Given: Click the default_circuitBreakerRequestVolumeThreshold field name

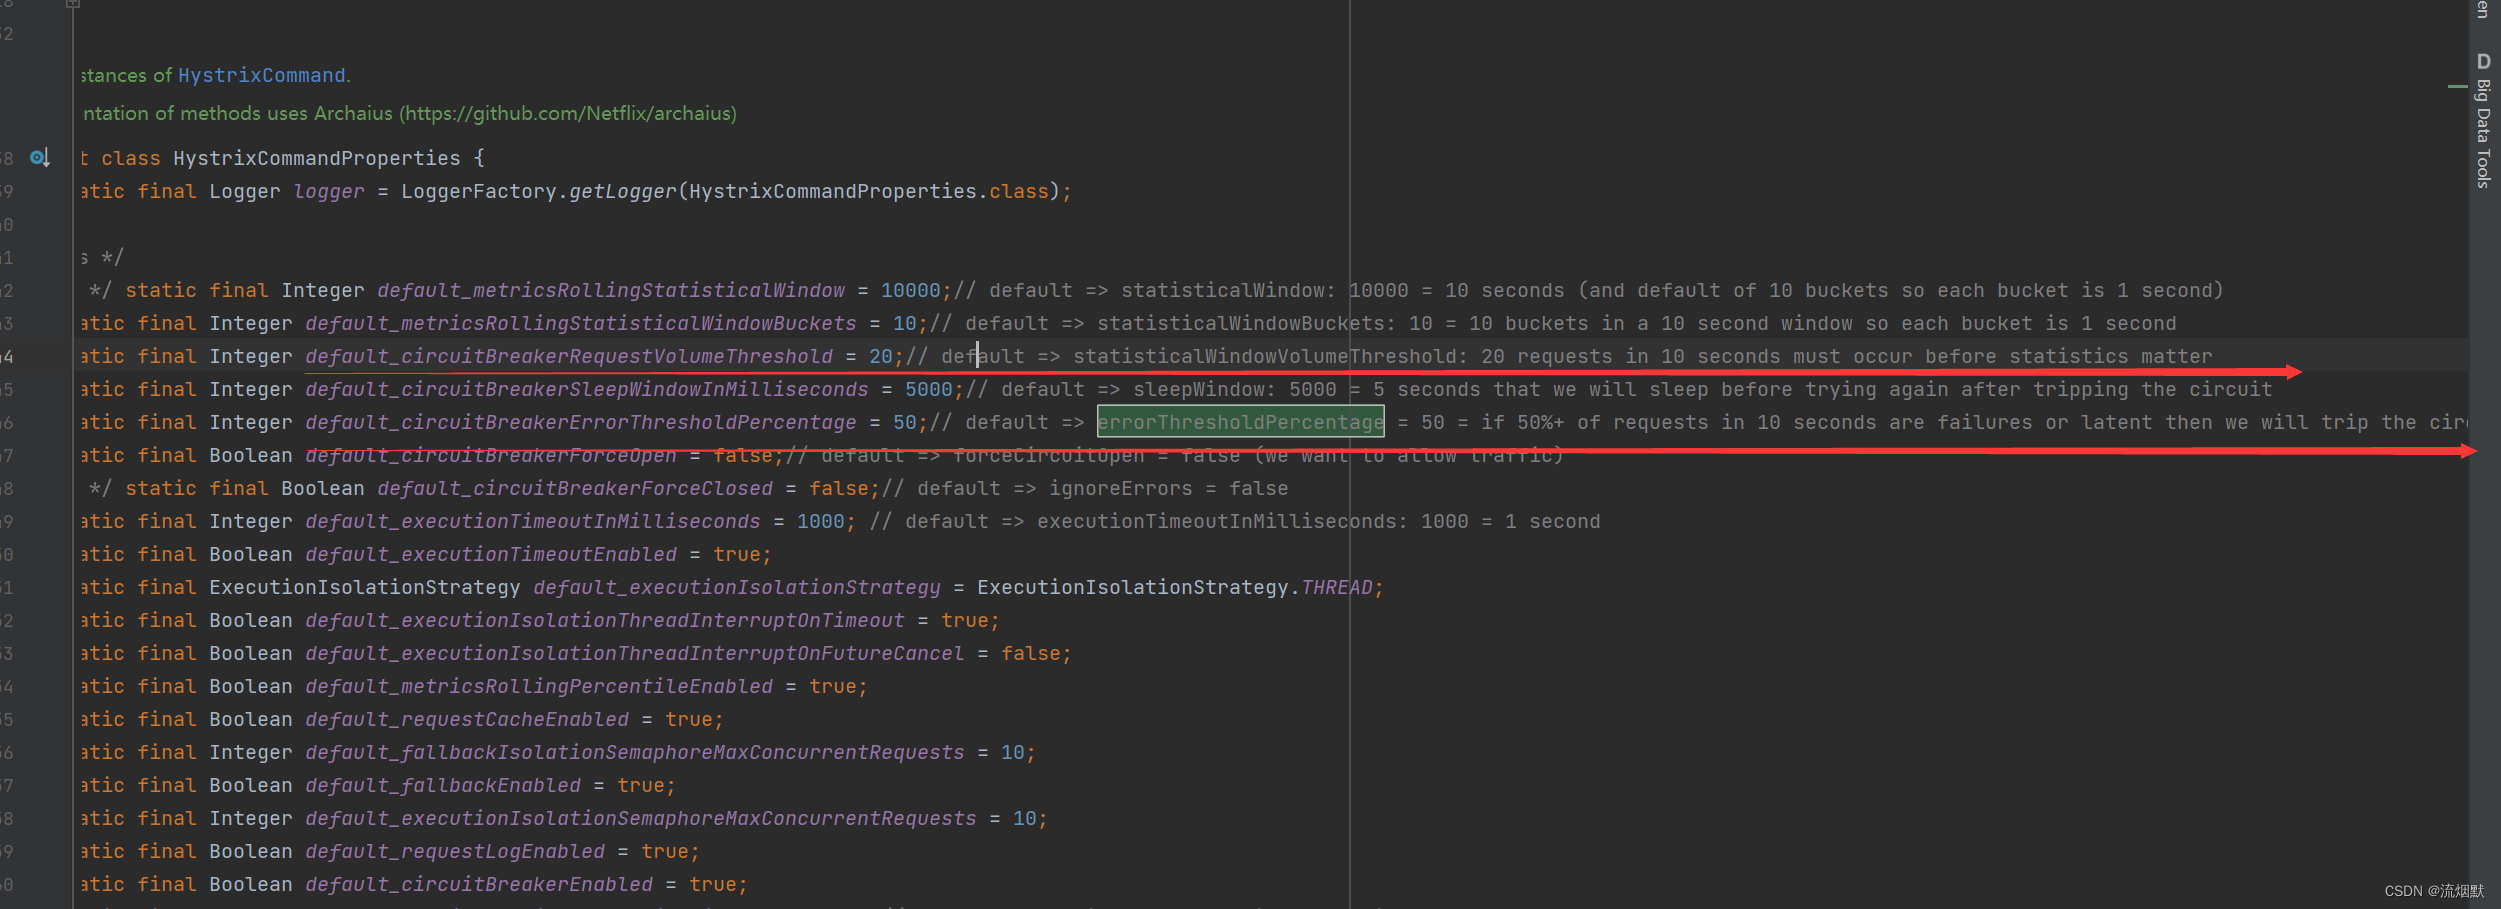Looking at the screenshot, I should point(569,356).
